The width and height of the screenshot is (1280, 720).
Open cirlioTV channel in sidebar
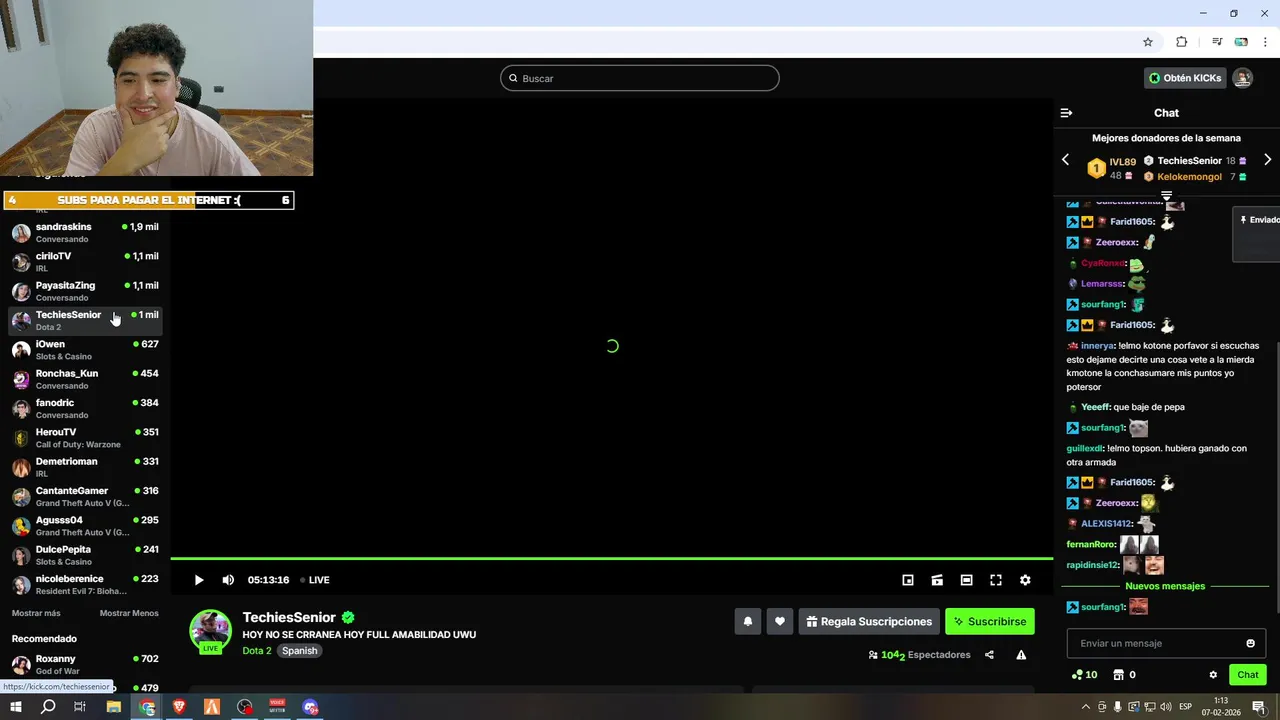(85, 262)
